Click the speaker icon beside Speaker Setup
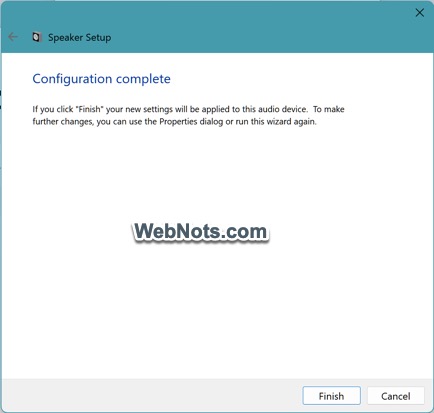The height and width of the screenshot is (413, 434). 37,37
